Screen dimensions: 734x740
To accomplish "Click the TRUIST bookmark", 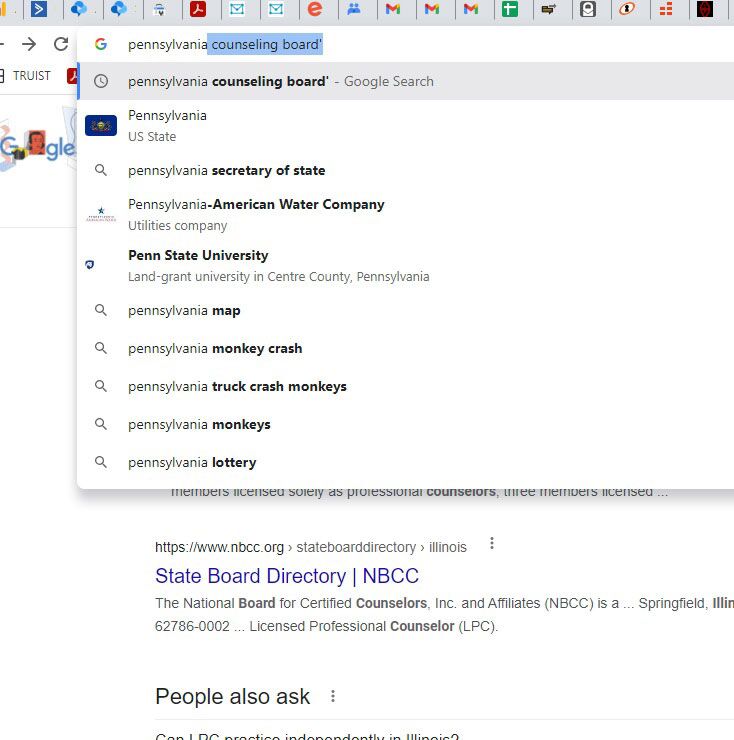I will [x=31, y=76].
